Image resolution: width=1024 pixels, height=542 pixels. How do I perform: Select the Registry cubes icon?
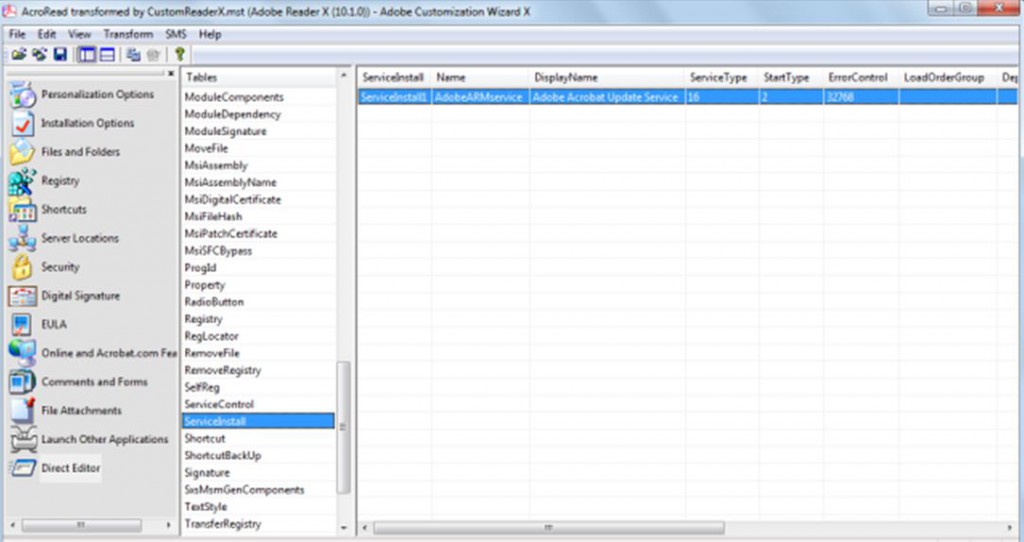click(22, 181)
